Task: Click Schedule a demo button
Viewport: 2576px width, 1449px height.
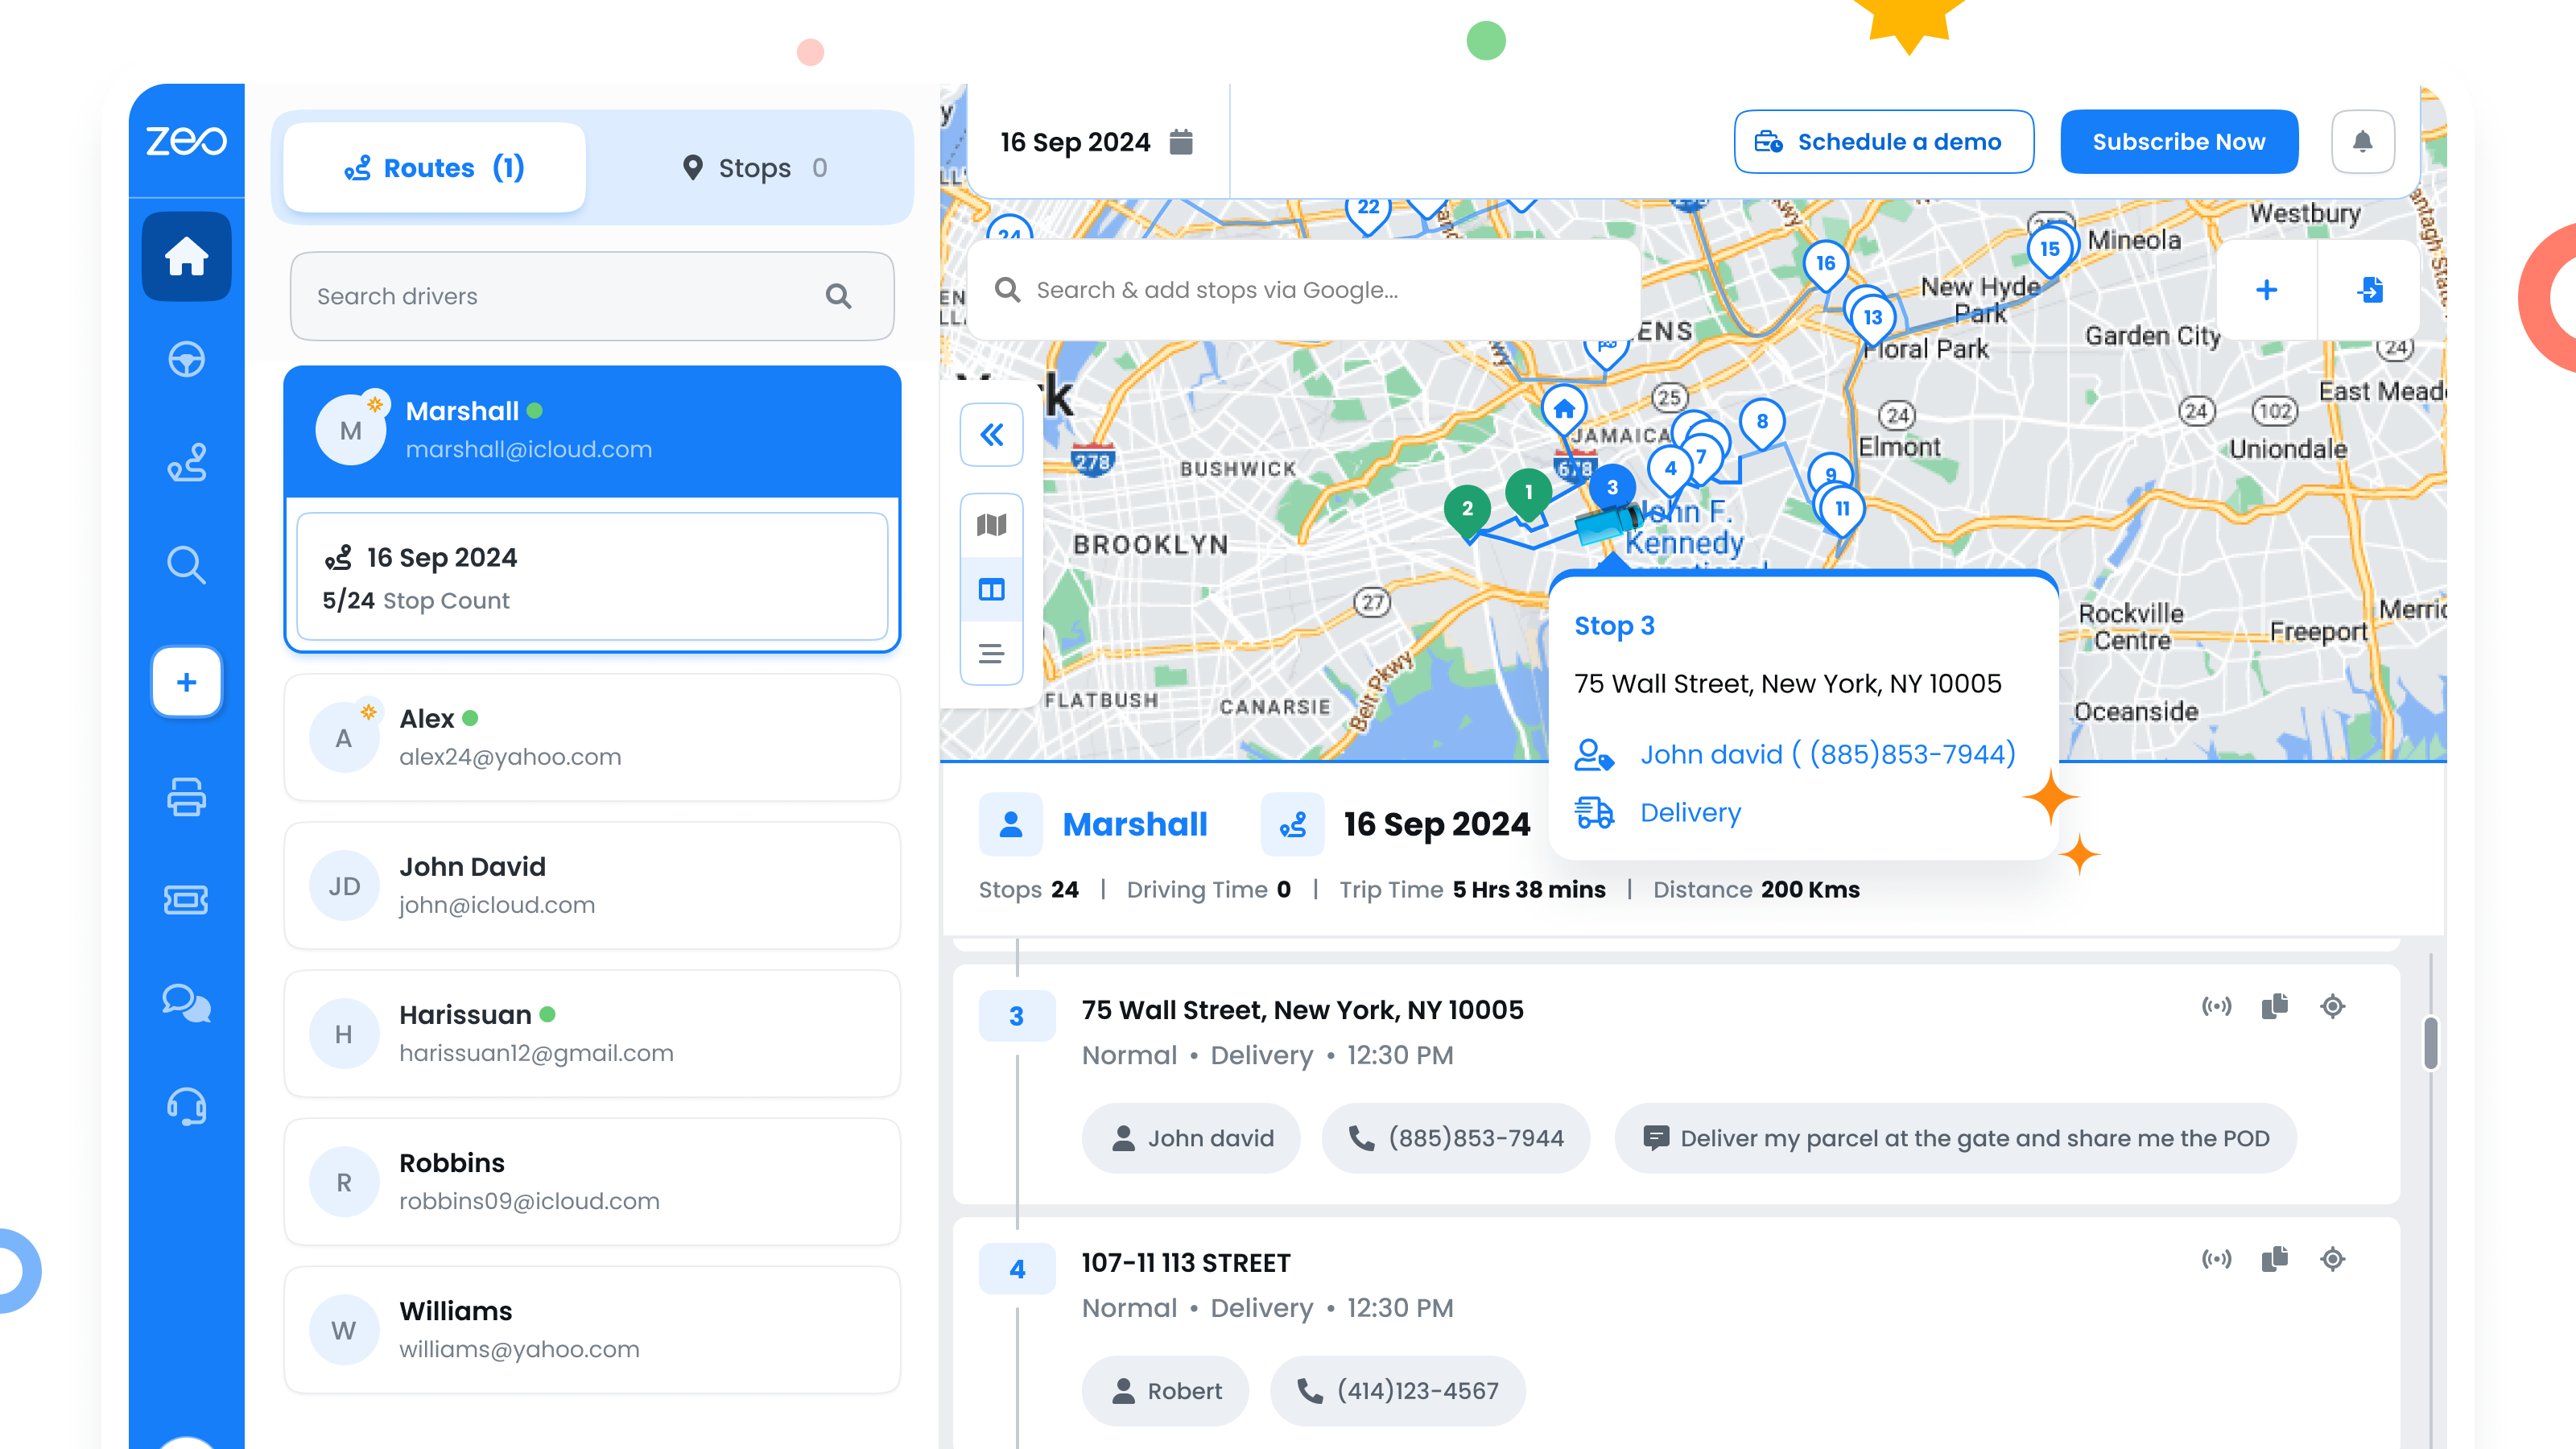Action: [1883, 142]
